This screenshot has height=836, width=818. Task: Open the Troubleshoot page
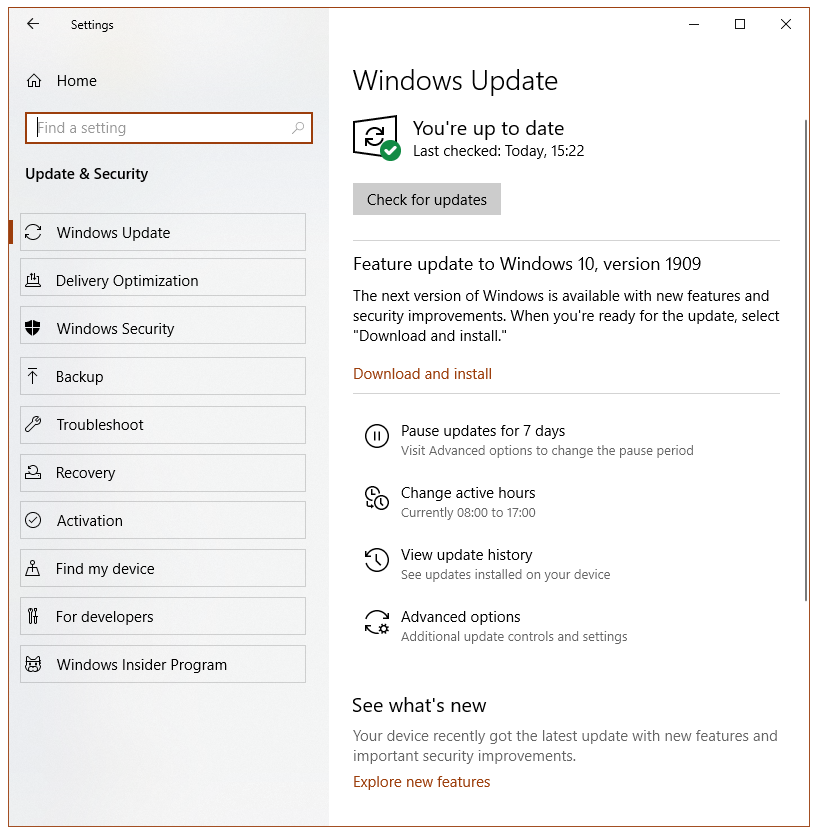163,425
